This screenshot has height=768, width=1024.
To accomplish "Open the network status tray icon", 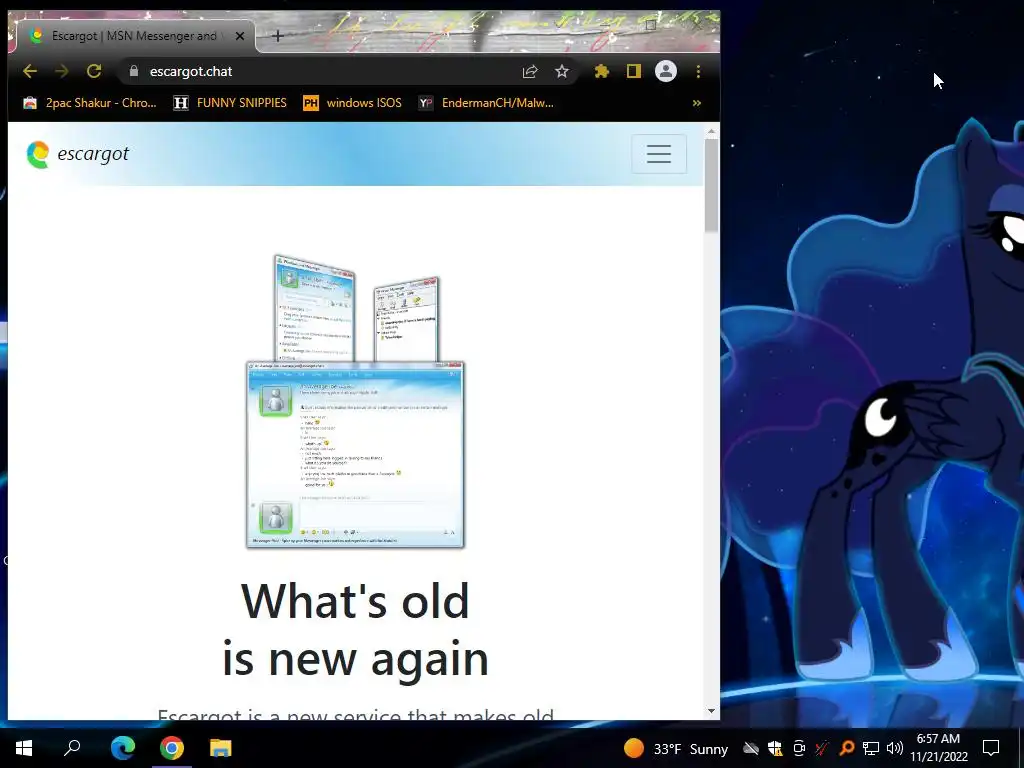I will (871, 748).
